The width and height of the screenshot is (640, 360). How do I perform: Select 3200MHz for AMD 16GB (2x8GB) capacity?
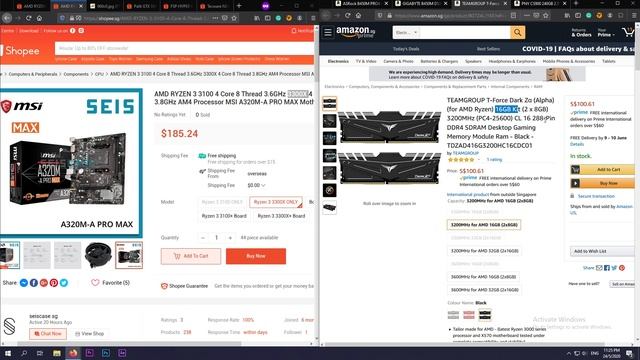[484, 224]
